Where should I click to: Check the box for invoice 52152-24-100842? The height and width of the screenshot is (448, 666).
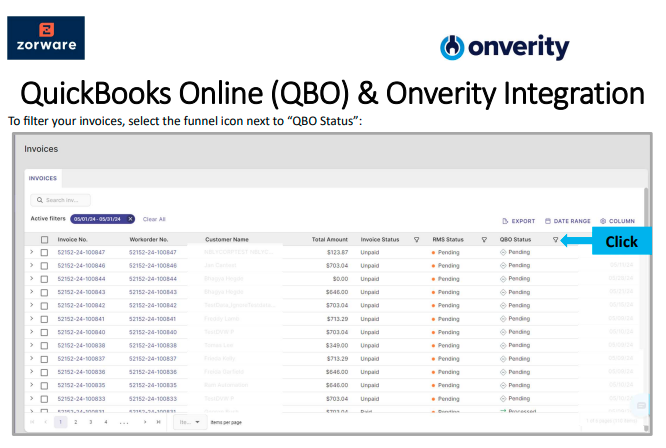point(44,306)
